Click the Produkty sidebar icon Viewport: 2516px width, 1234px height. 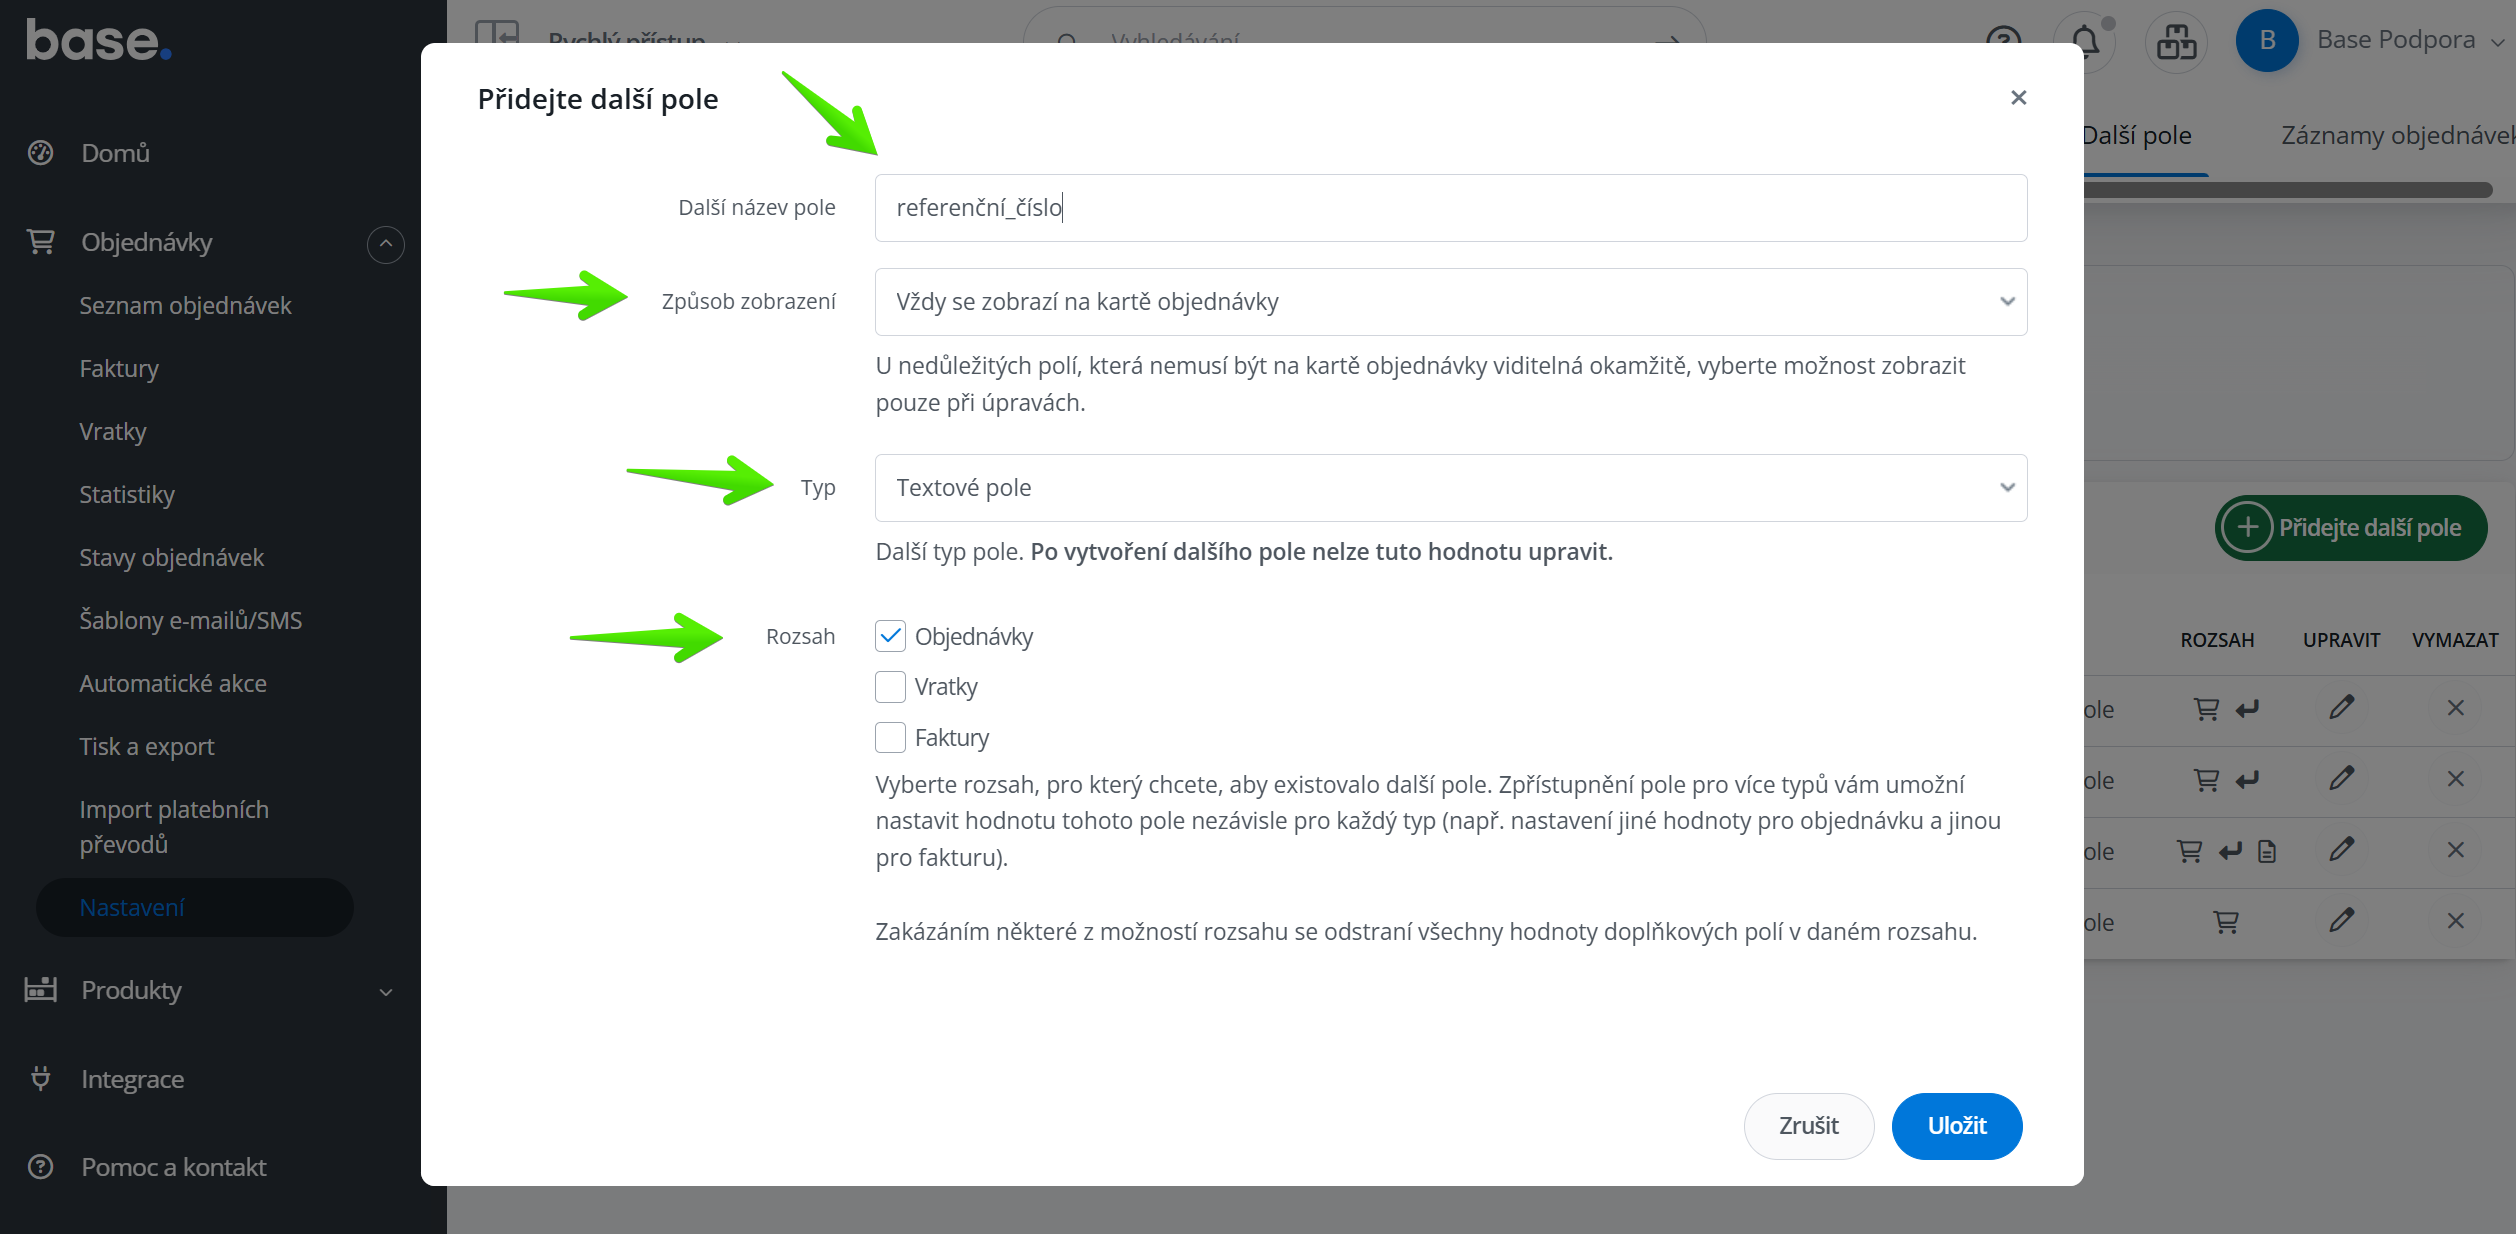tap(41, 990)
